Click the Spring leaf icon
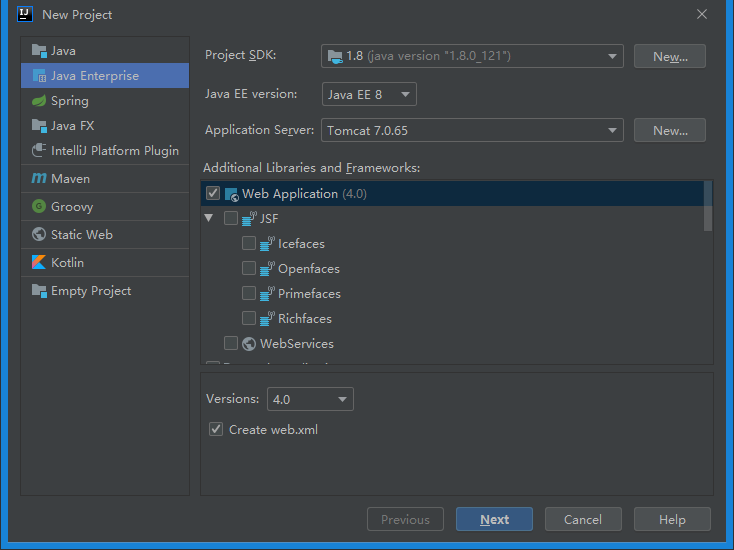Screen dimensions: 734x550 click(39, 101)
